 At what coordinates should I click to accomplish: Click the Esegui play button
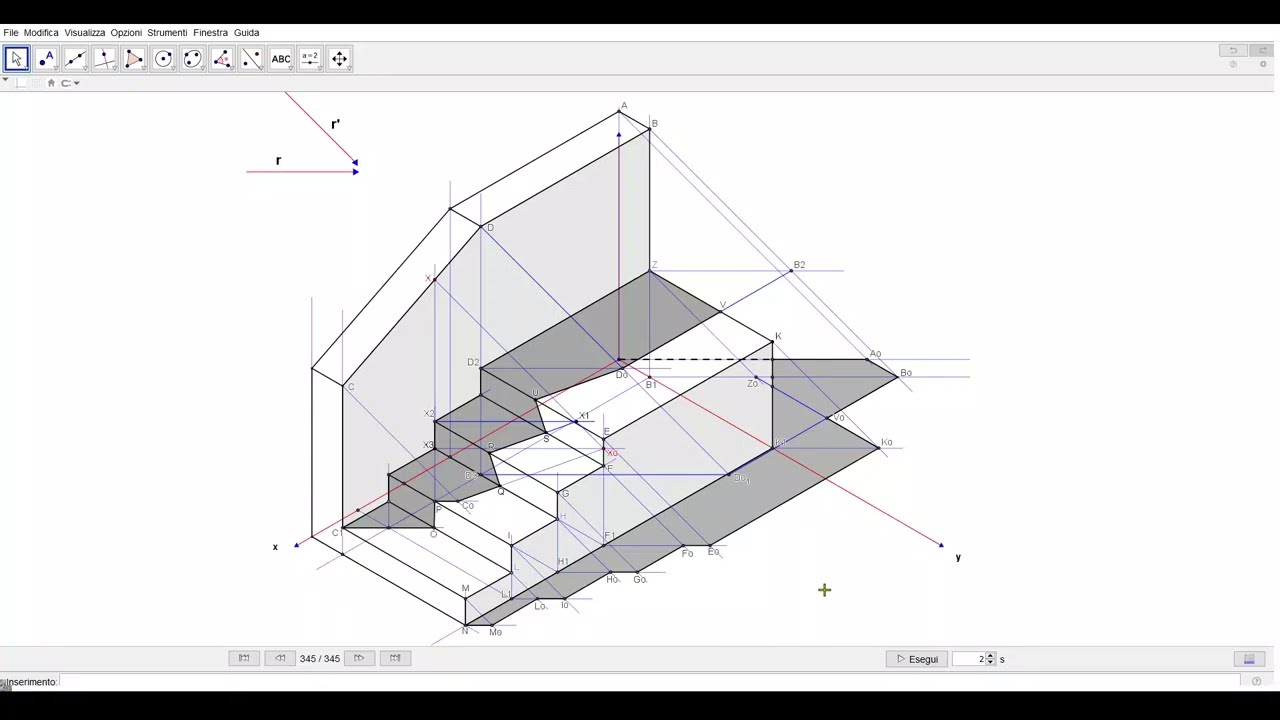(x=917, y=659)
